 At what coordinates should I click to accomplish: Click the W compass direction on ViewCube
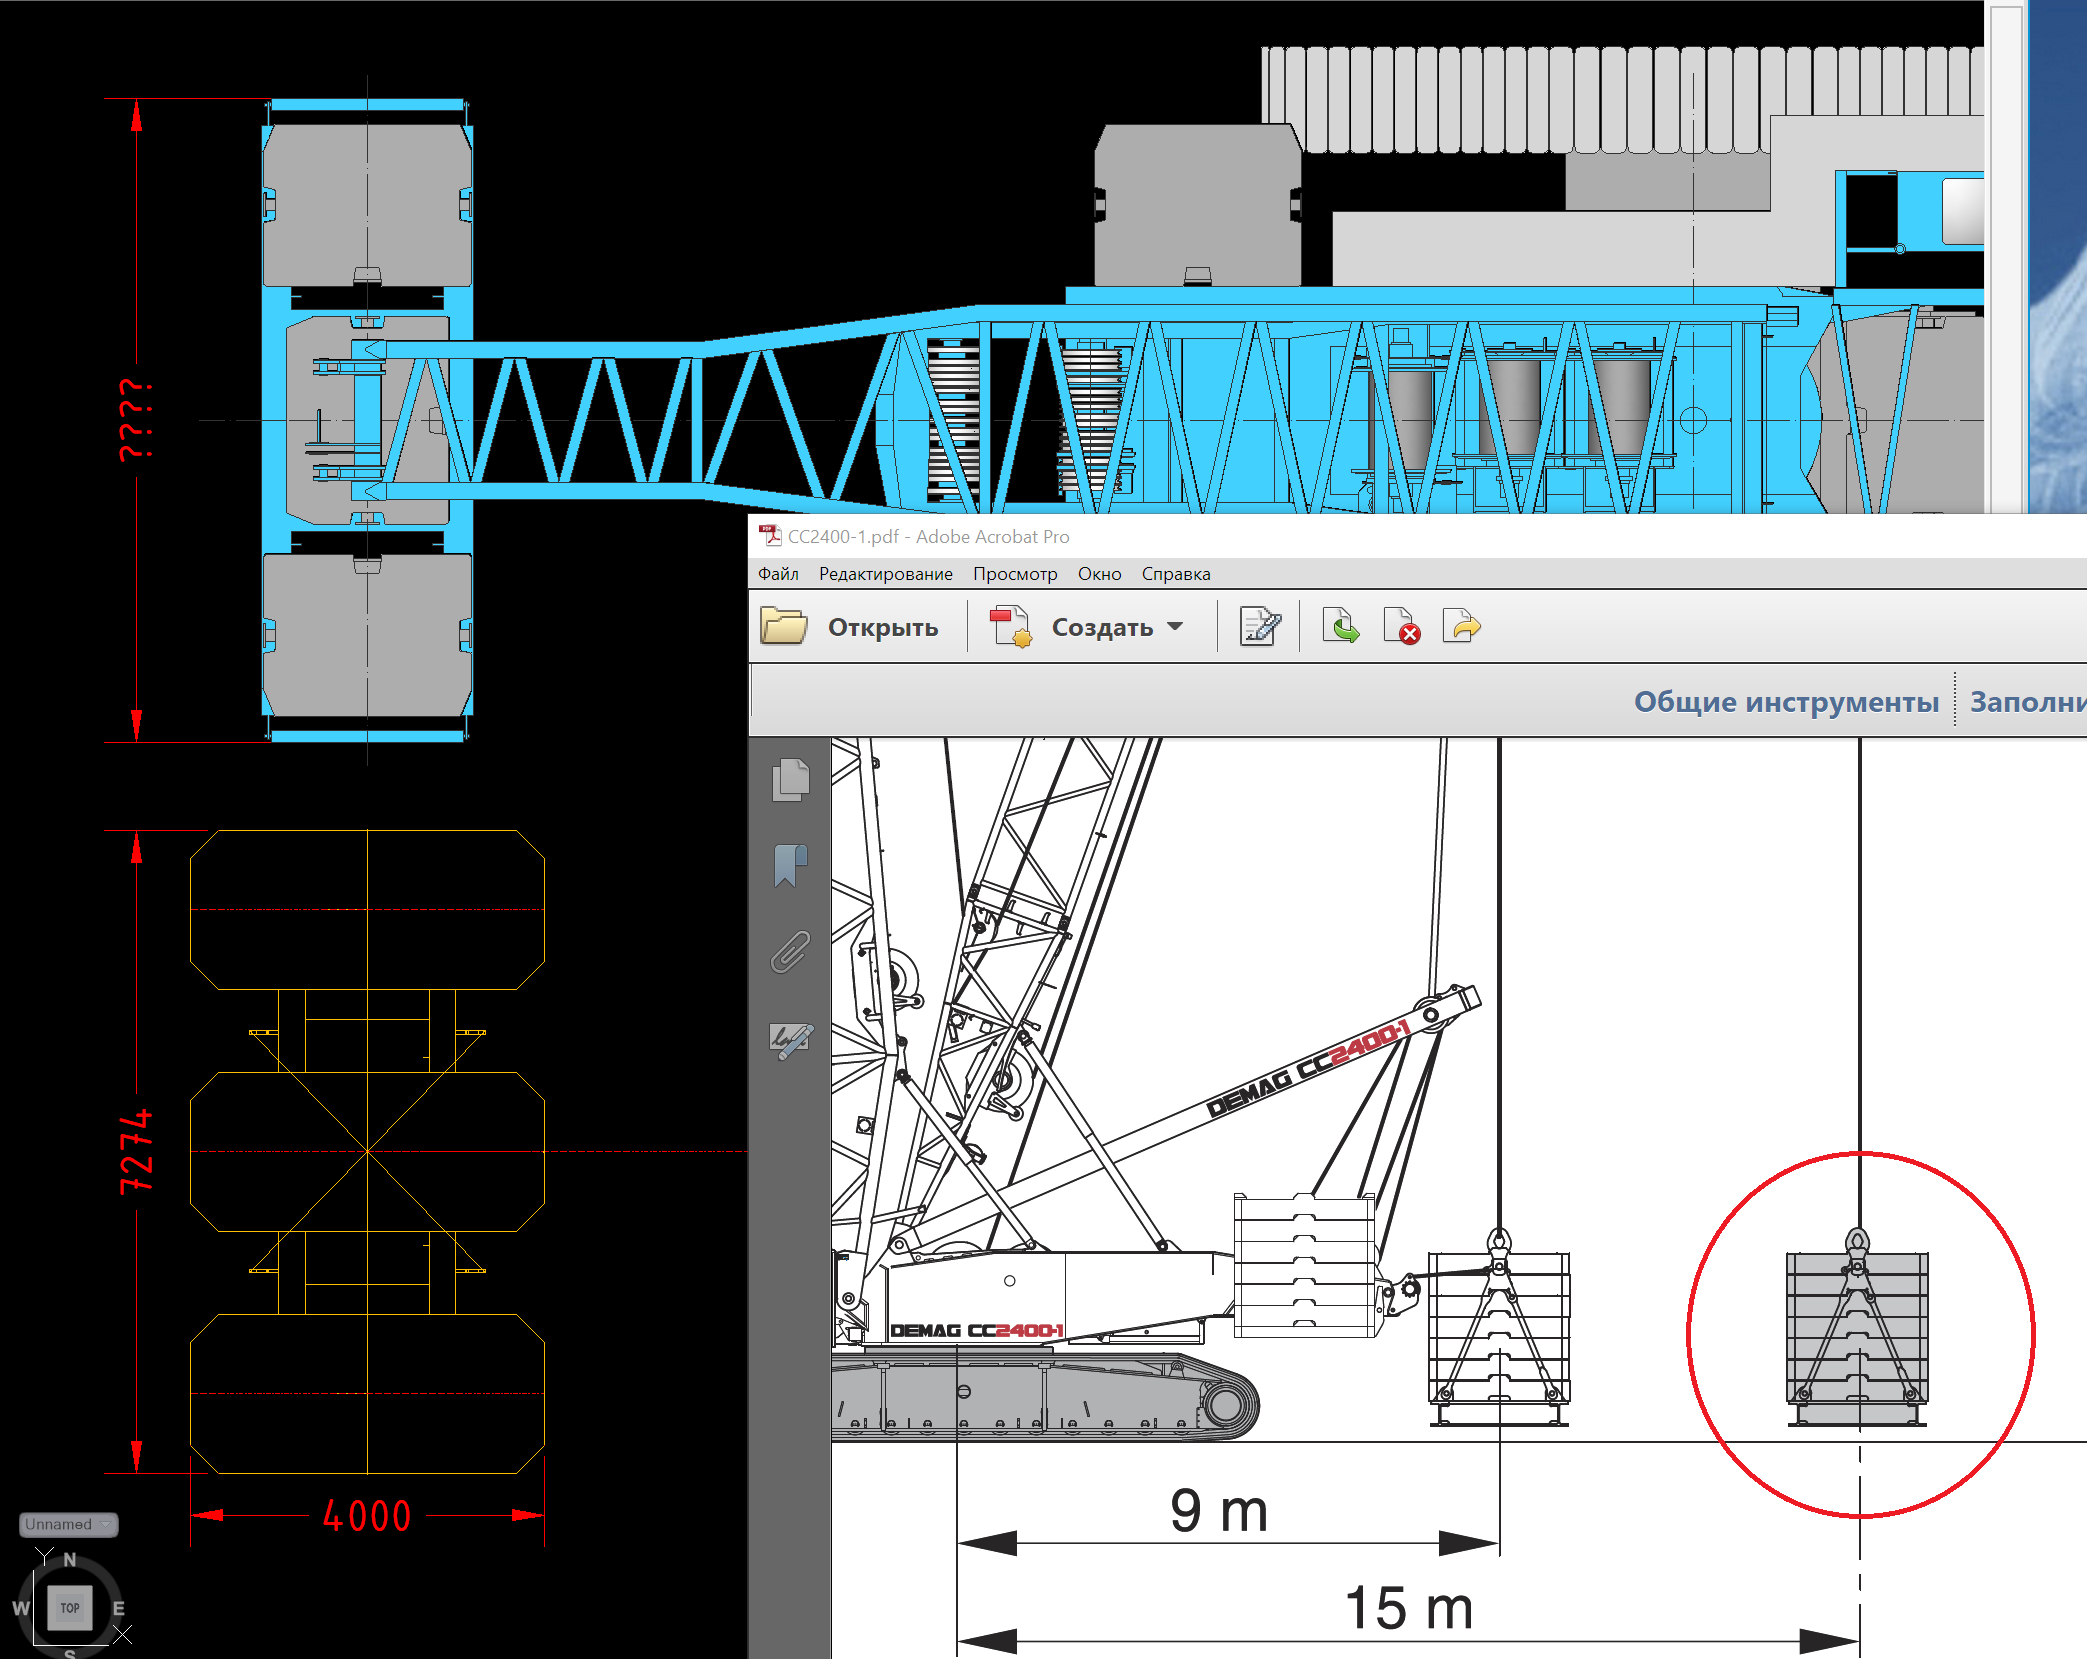[21, 1609]
